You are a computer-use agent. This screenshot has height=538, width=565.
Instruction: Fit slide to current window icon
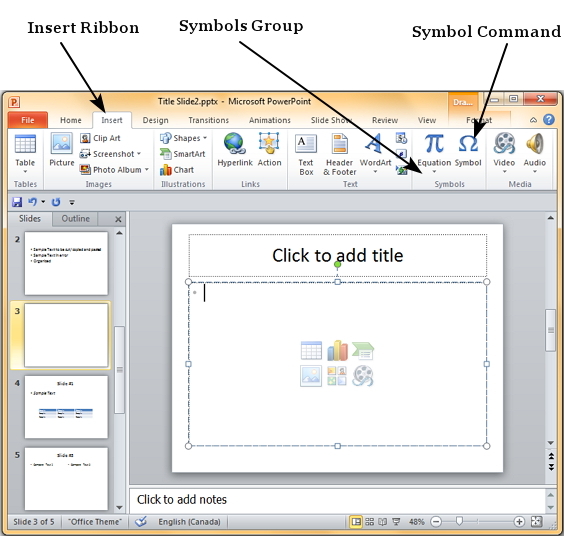pos(537,521)
